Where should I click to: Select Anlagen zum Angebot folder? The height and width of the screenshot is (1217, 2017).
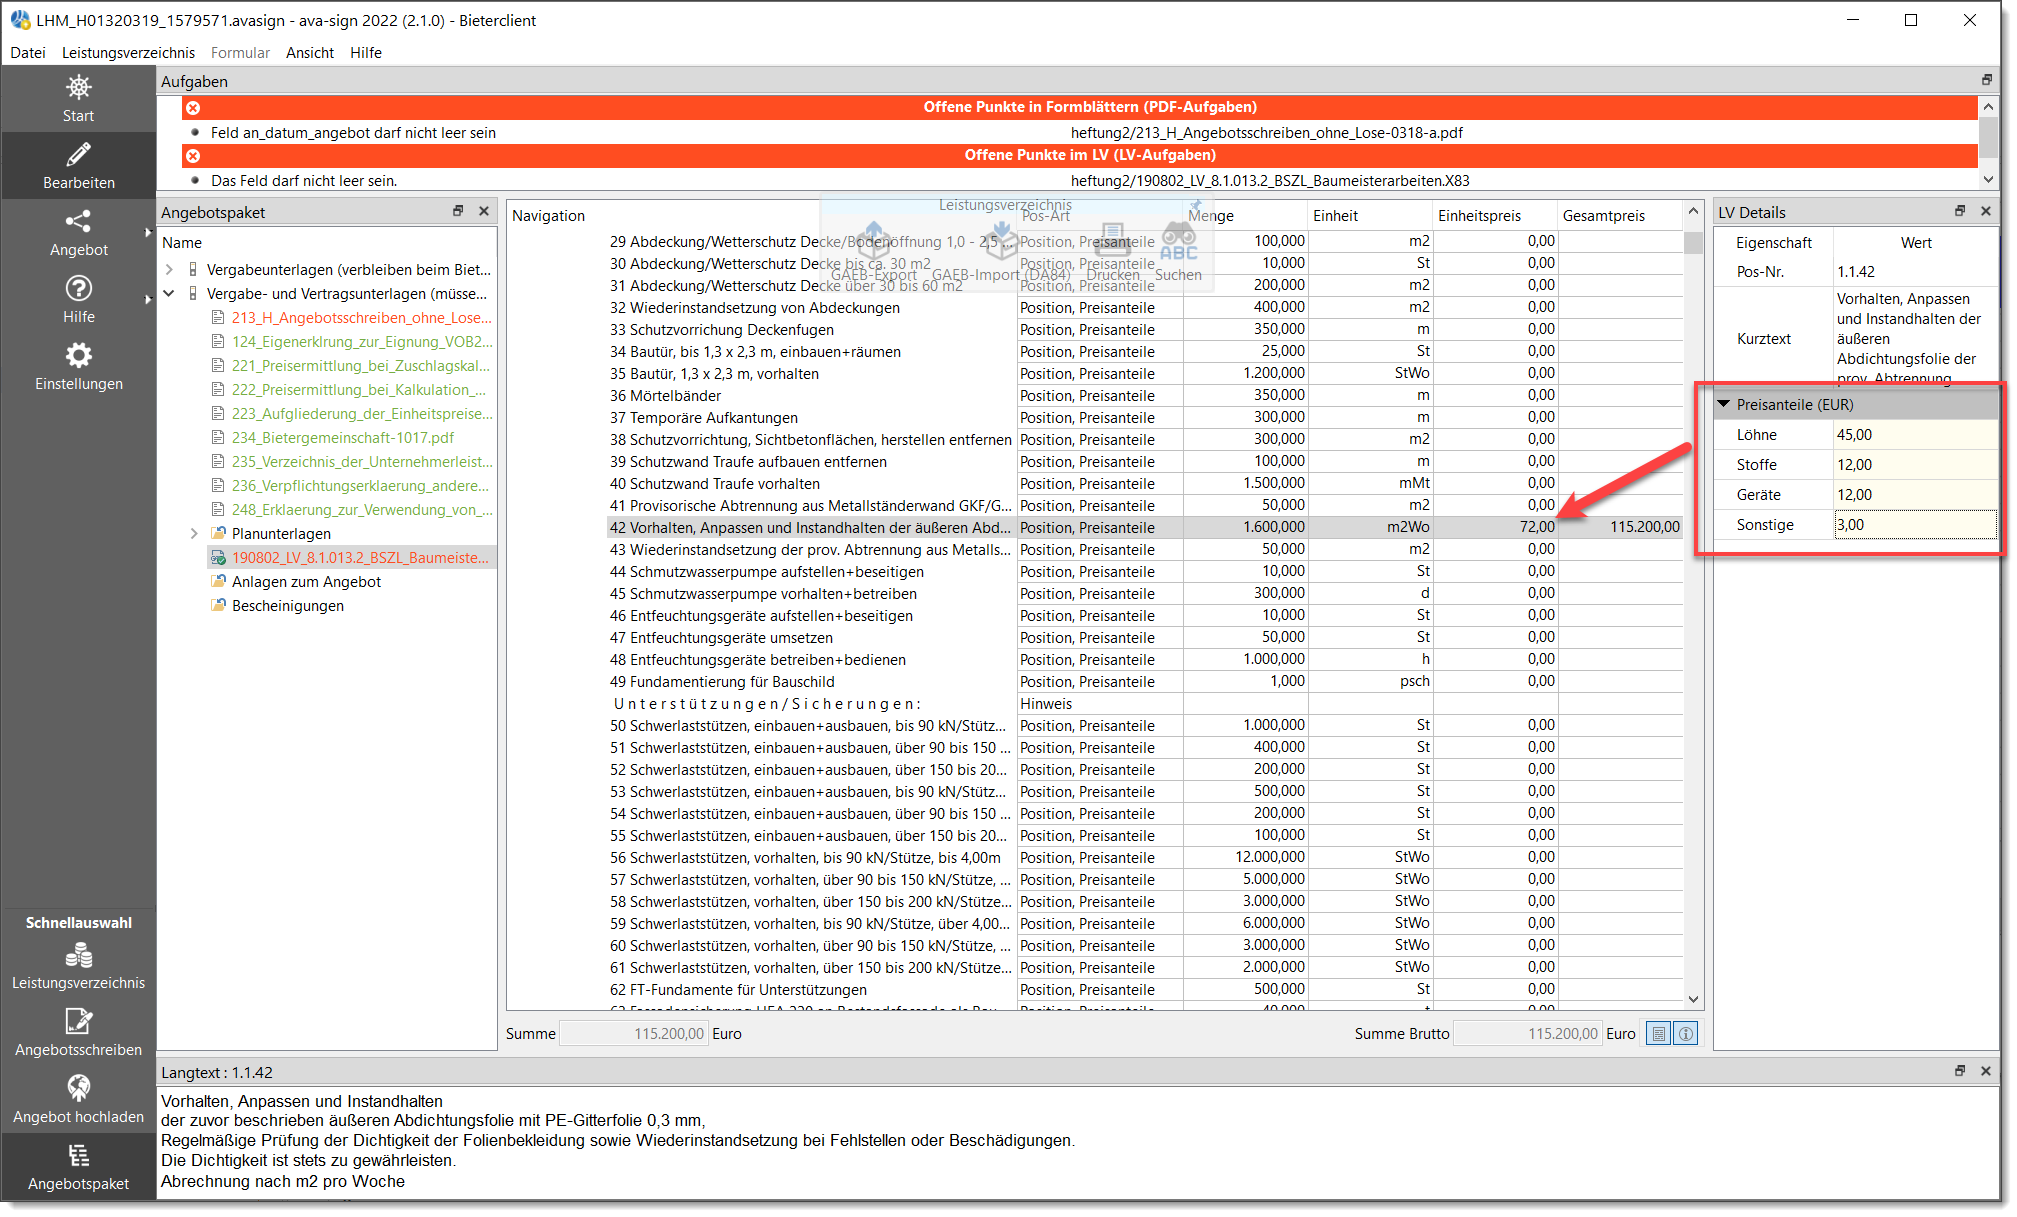click(x=306, y=582)
